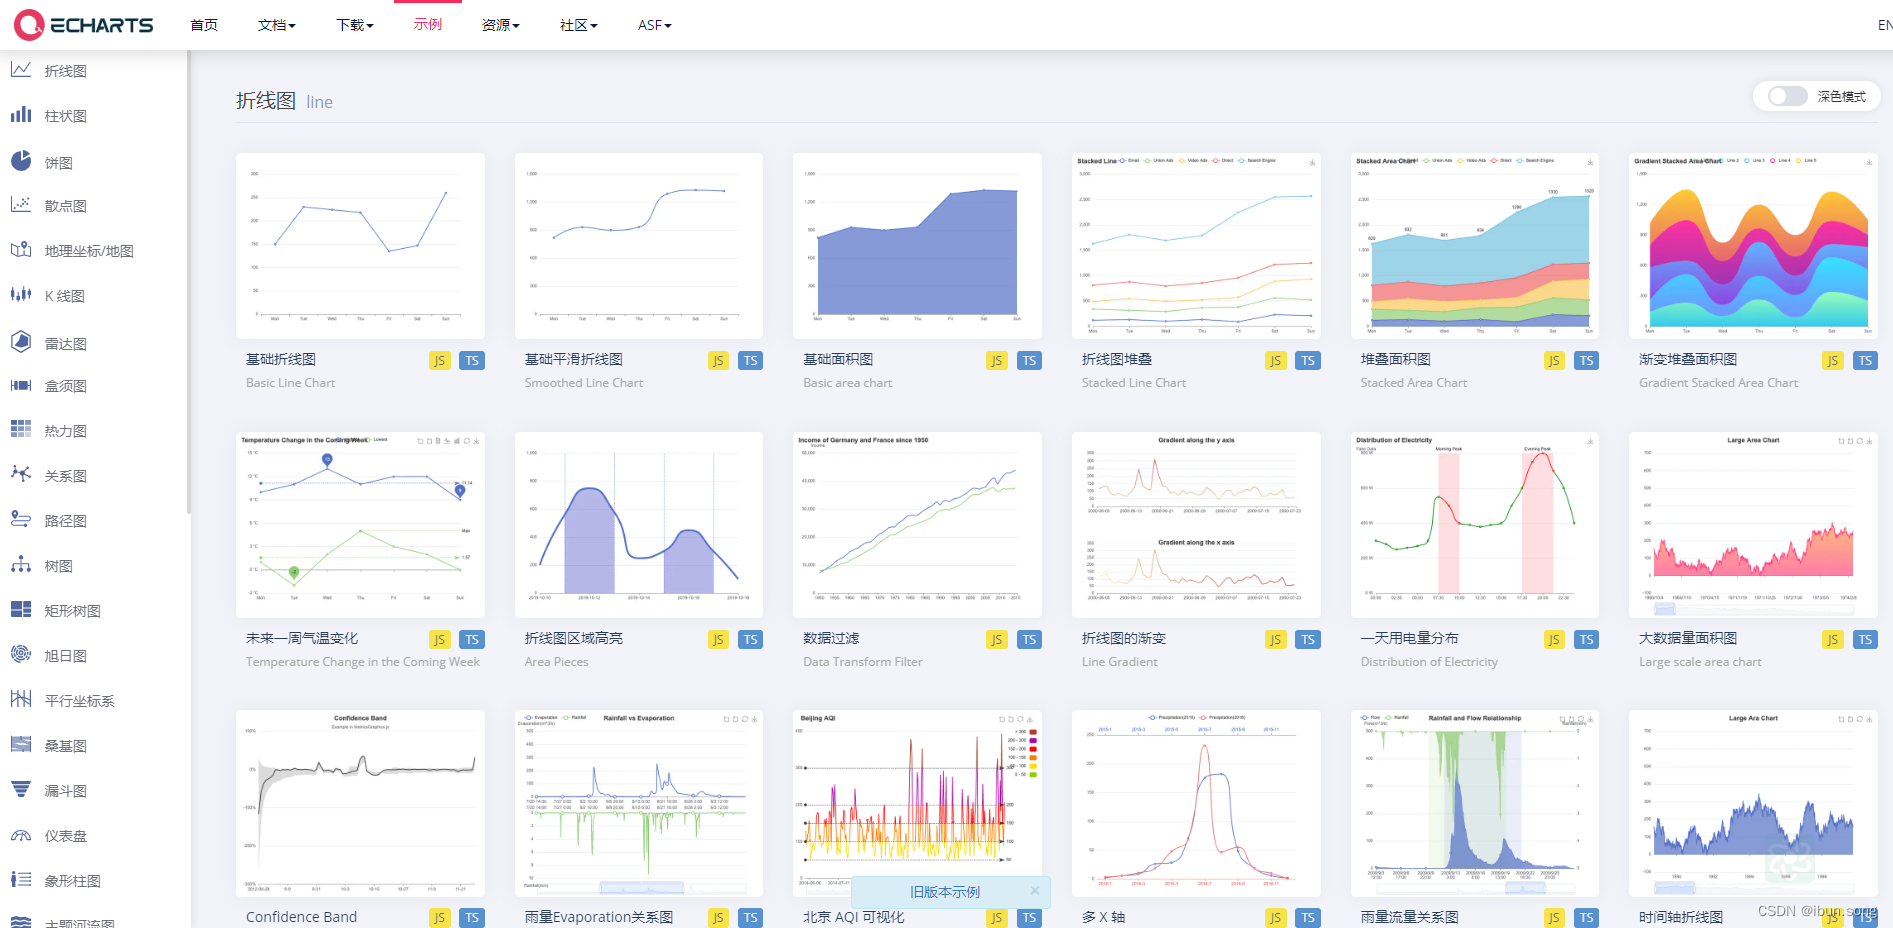Open the 折线图堆叠 title link
The height and width of the screenshot is (928, 1893).
1117,359
